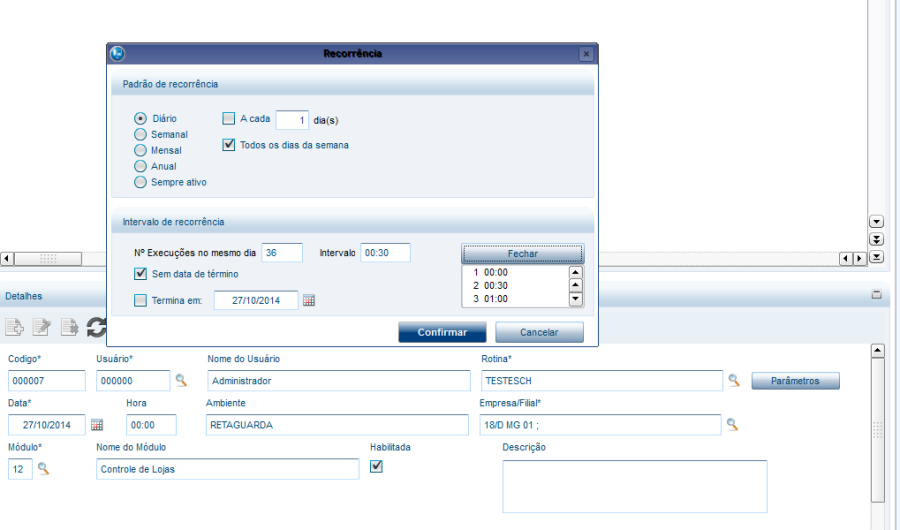Viewport: 900px width, 530px height.
Task: Open Parâmetros next to Rotina
Action: (x=795, y=381)
